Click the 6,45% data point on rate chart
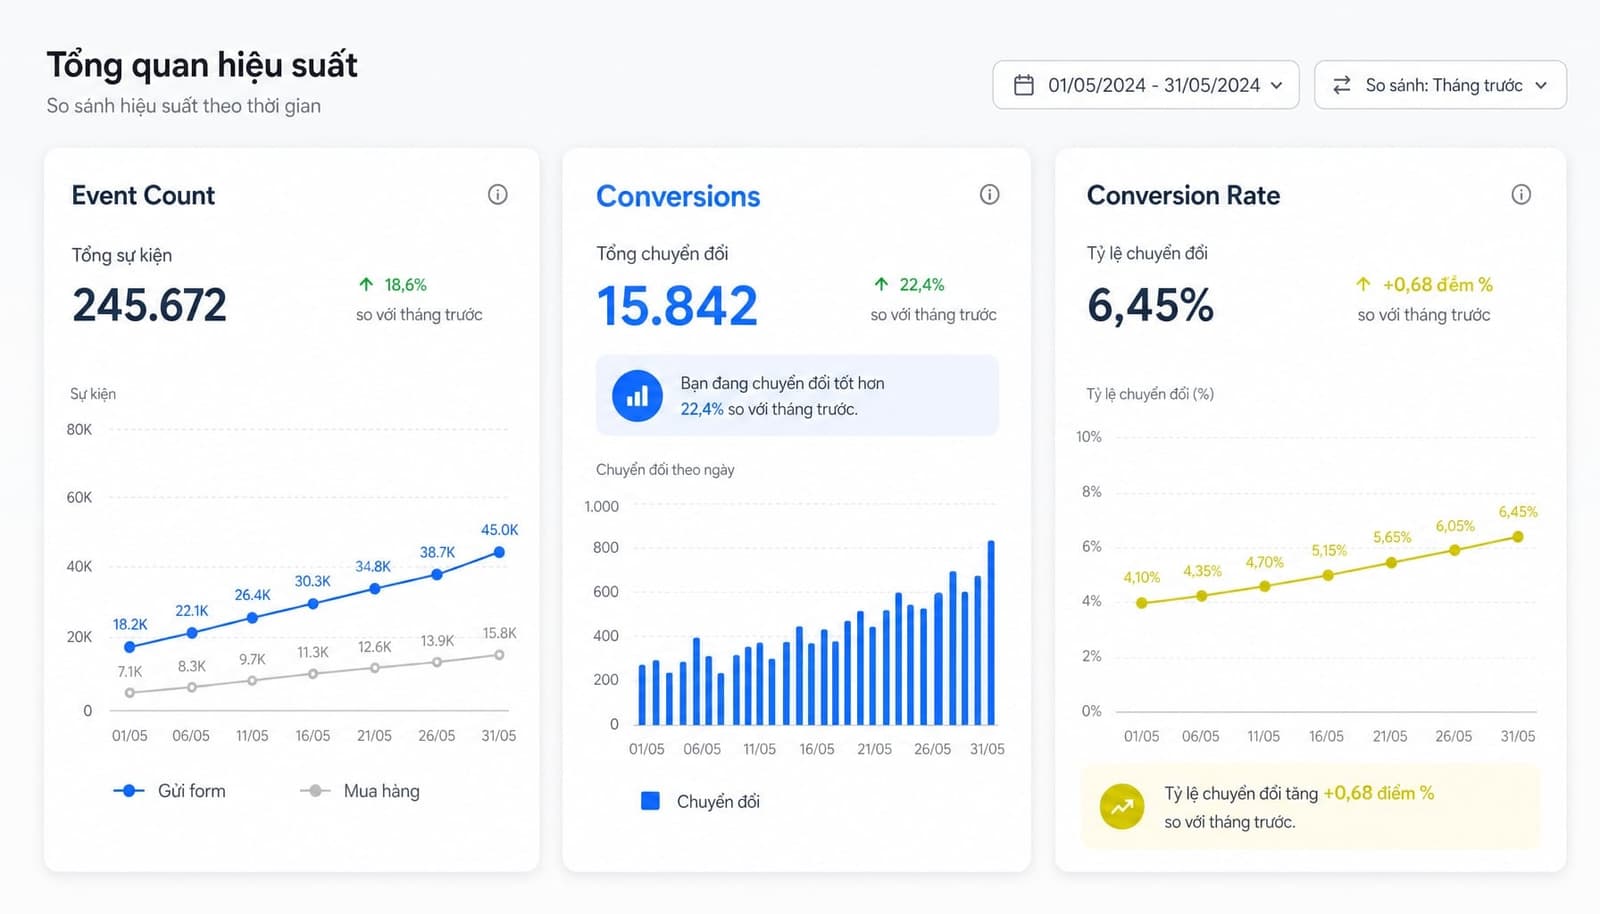The height and width of the screenshot is (914, 1600). pos(1518,537)
